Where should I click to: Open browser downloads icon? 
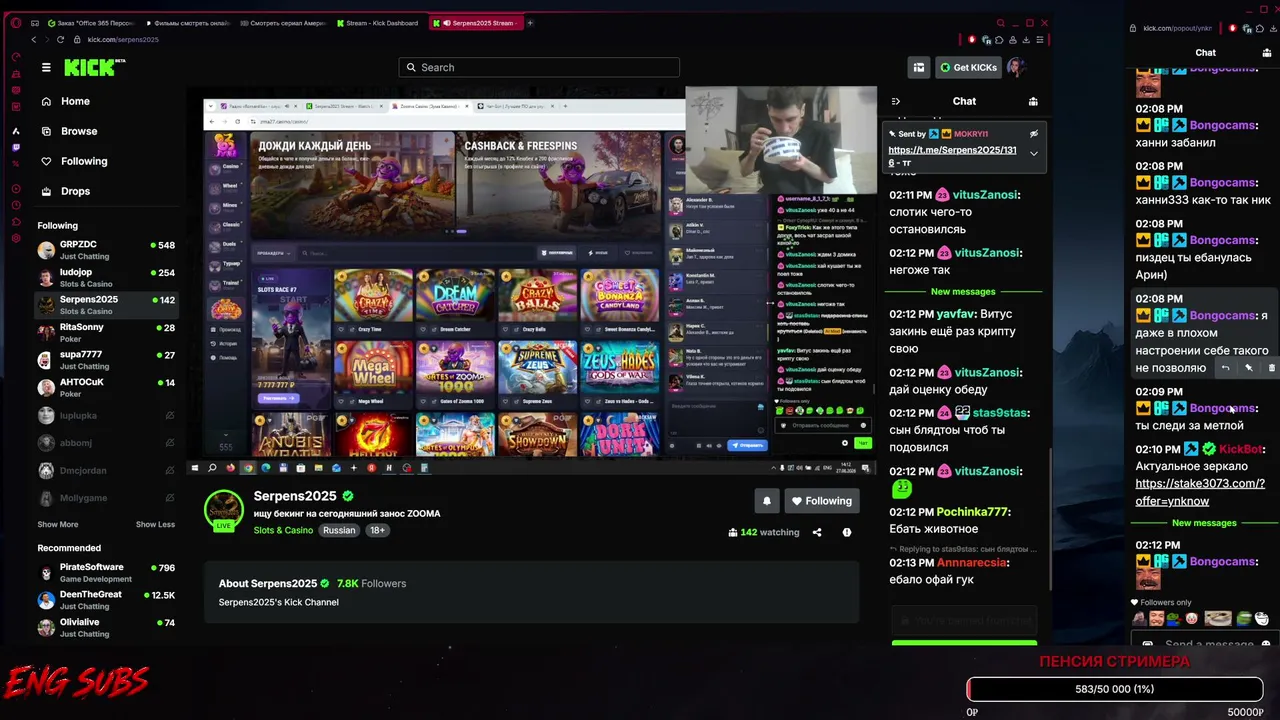[1026, 40]
